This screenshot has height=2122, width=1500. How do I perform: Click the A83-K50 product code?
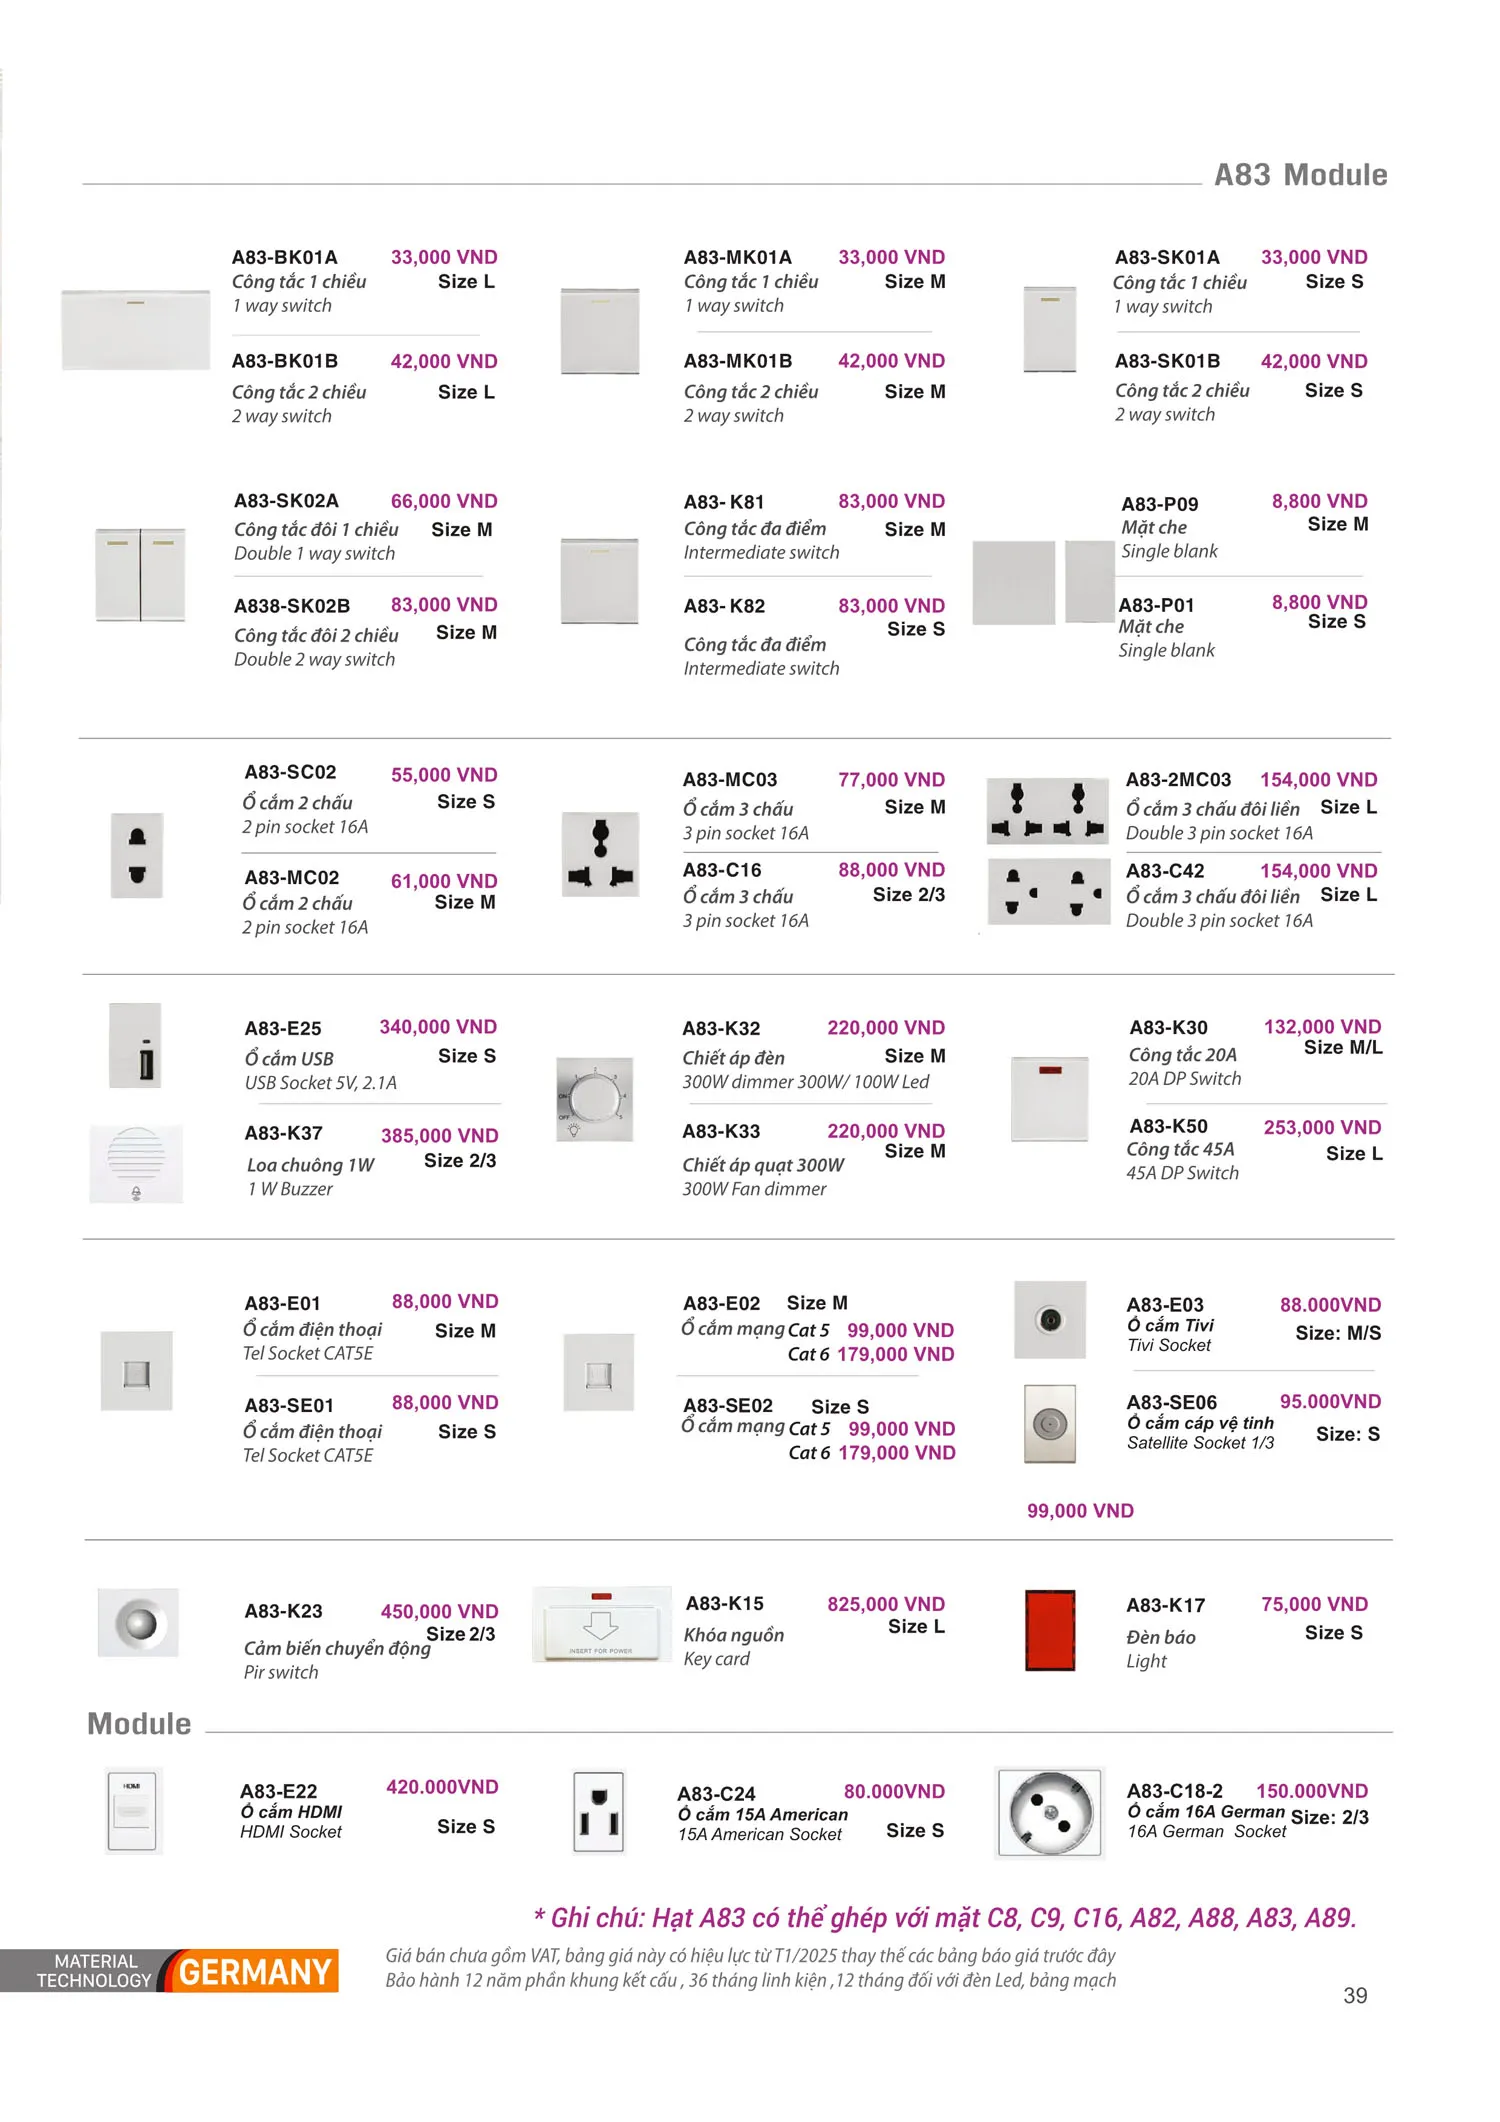(x=1168, y=1126)
